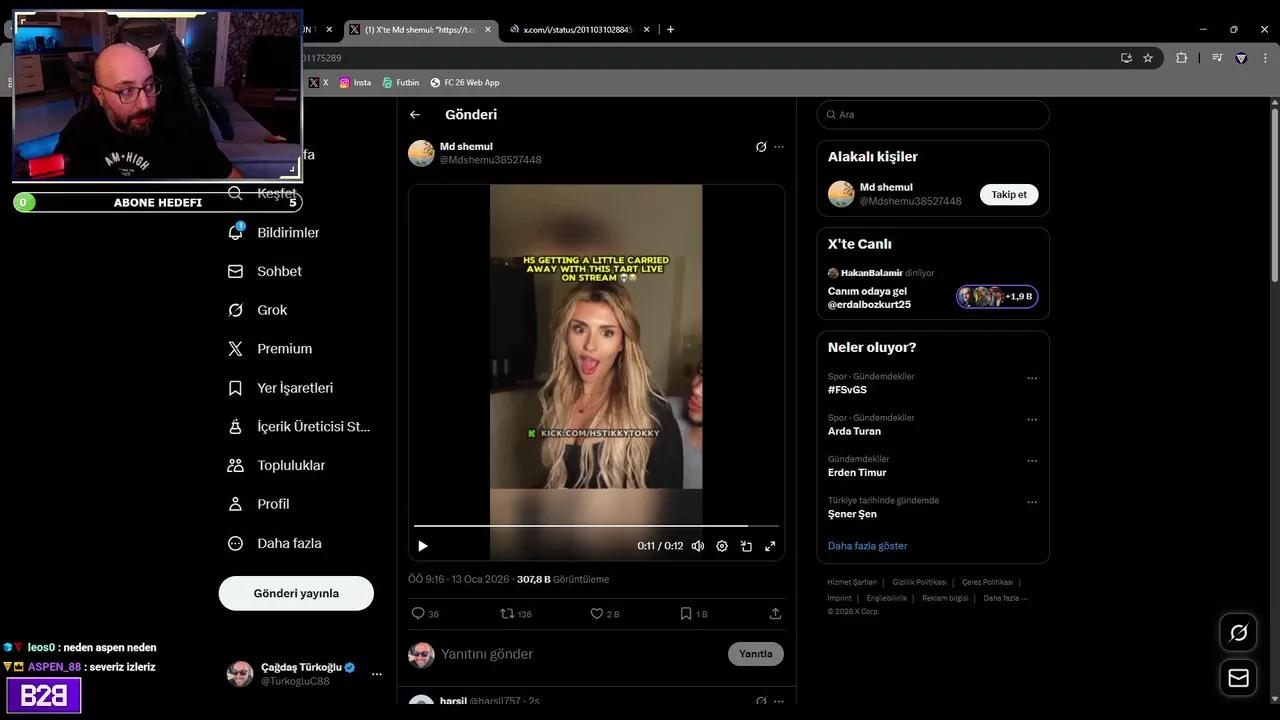Screen dimensions: 1280x720
Task: Open the video settings gear
Action: coord(722,546)
